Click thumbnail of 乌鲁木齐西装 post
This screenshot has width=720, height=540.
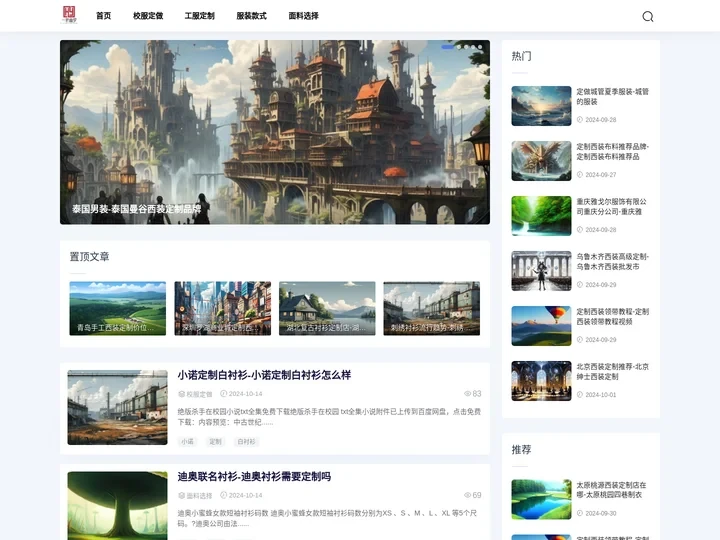tap(541, 271)
